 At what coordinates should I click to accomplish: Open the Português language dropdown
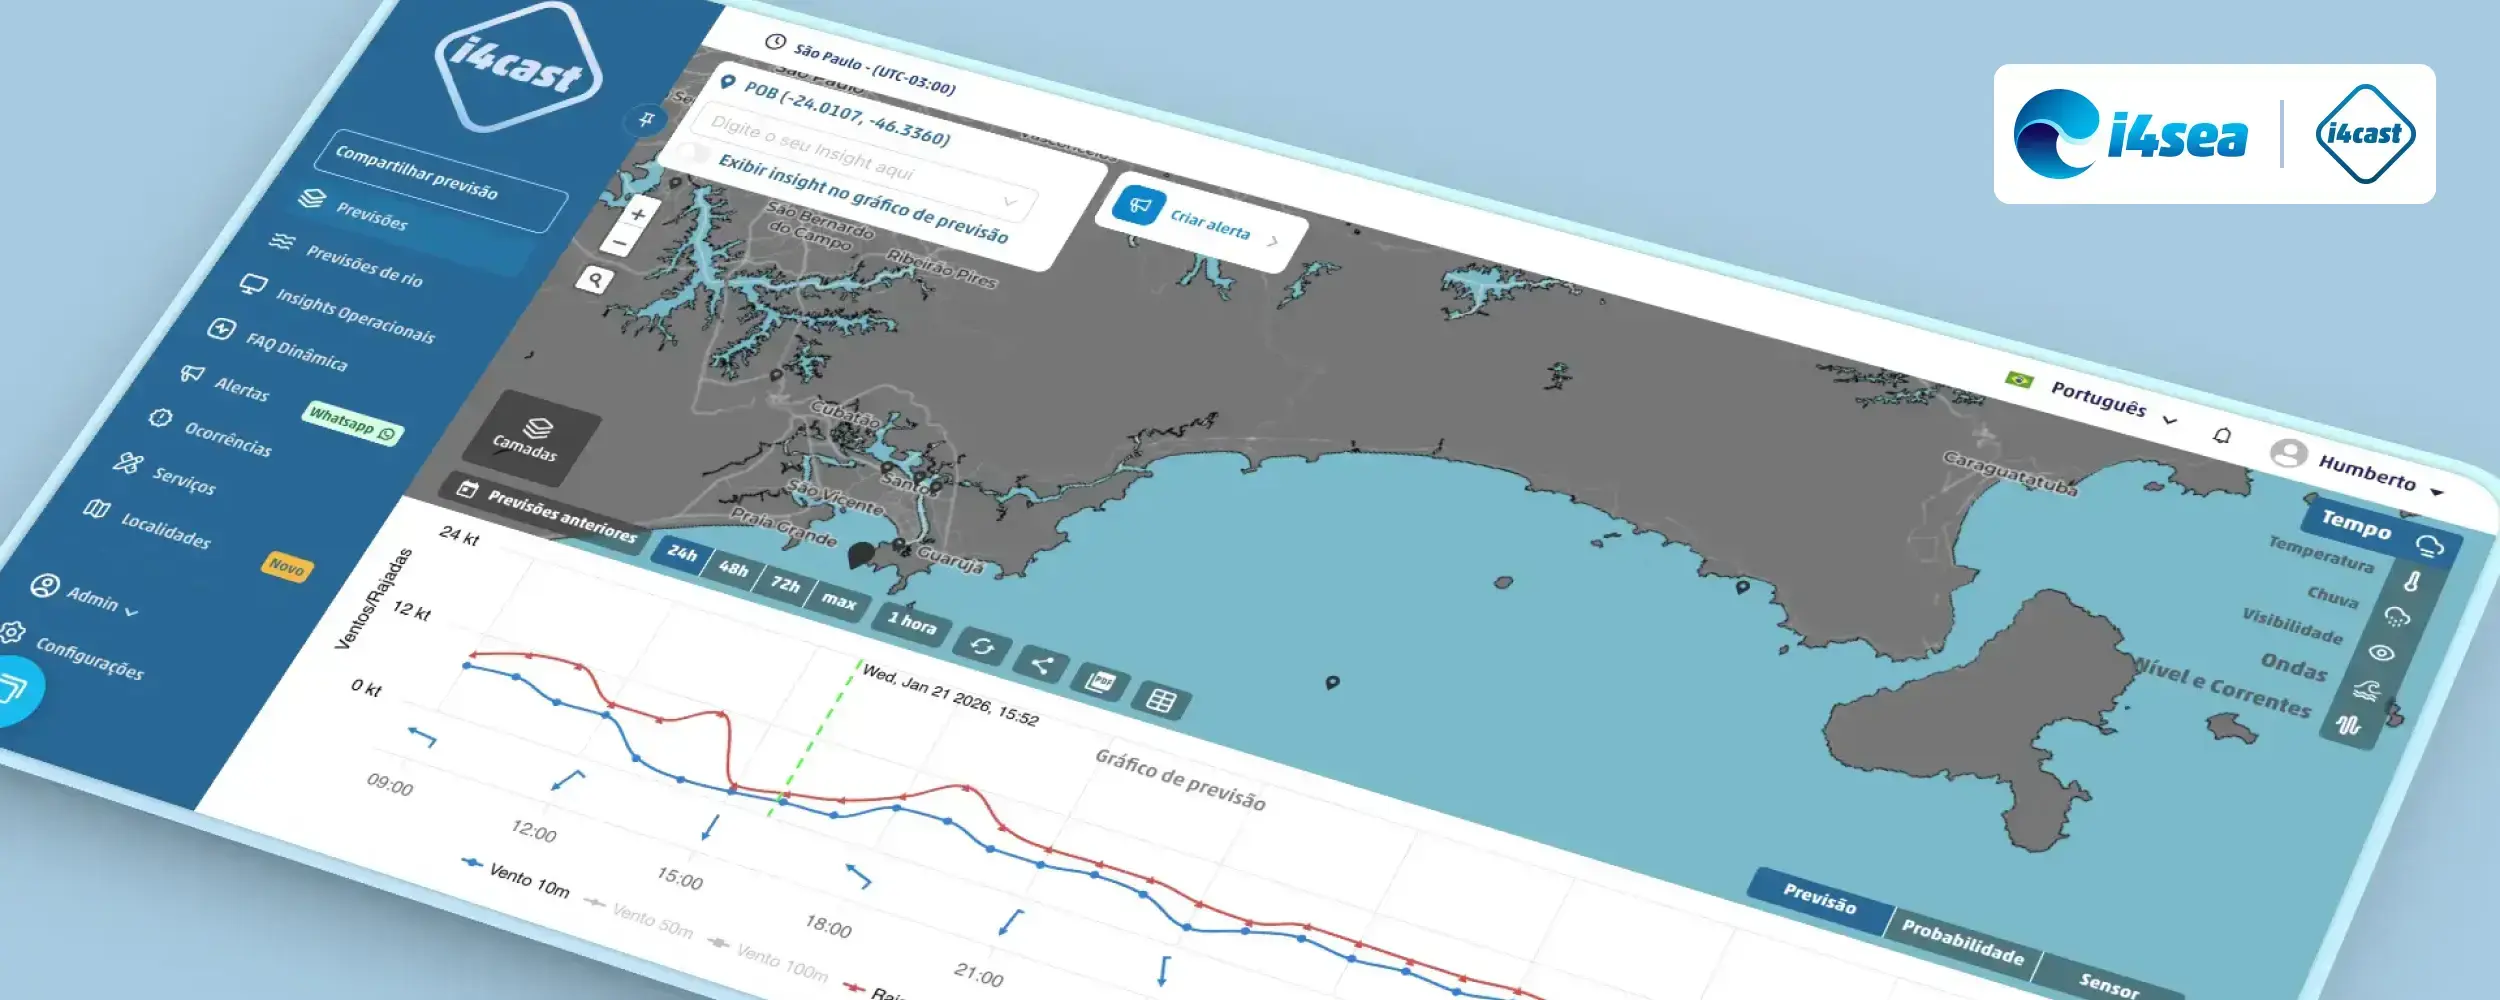pyautogui.click(x=2098, y=400)
